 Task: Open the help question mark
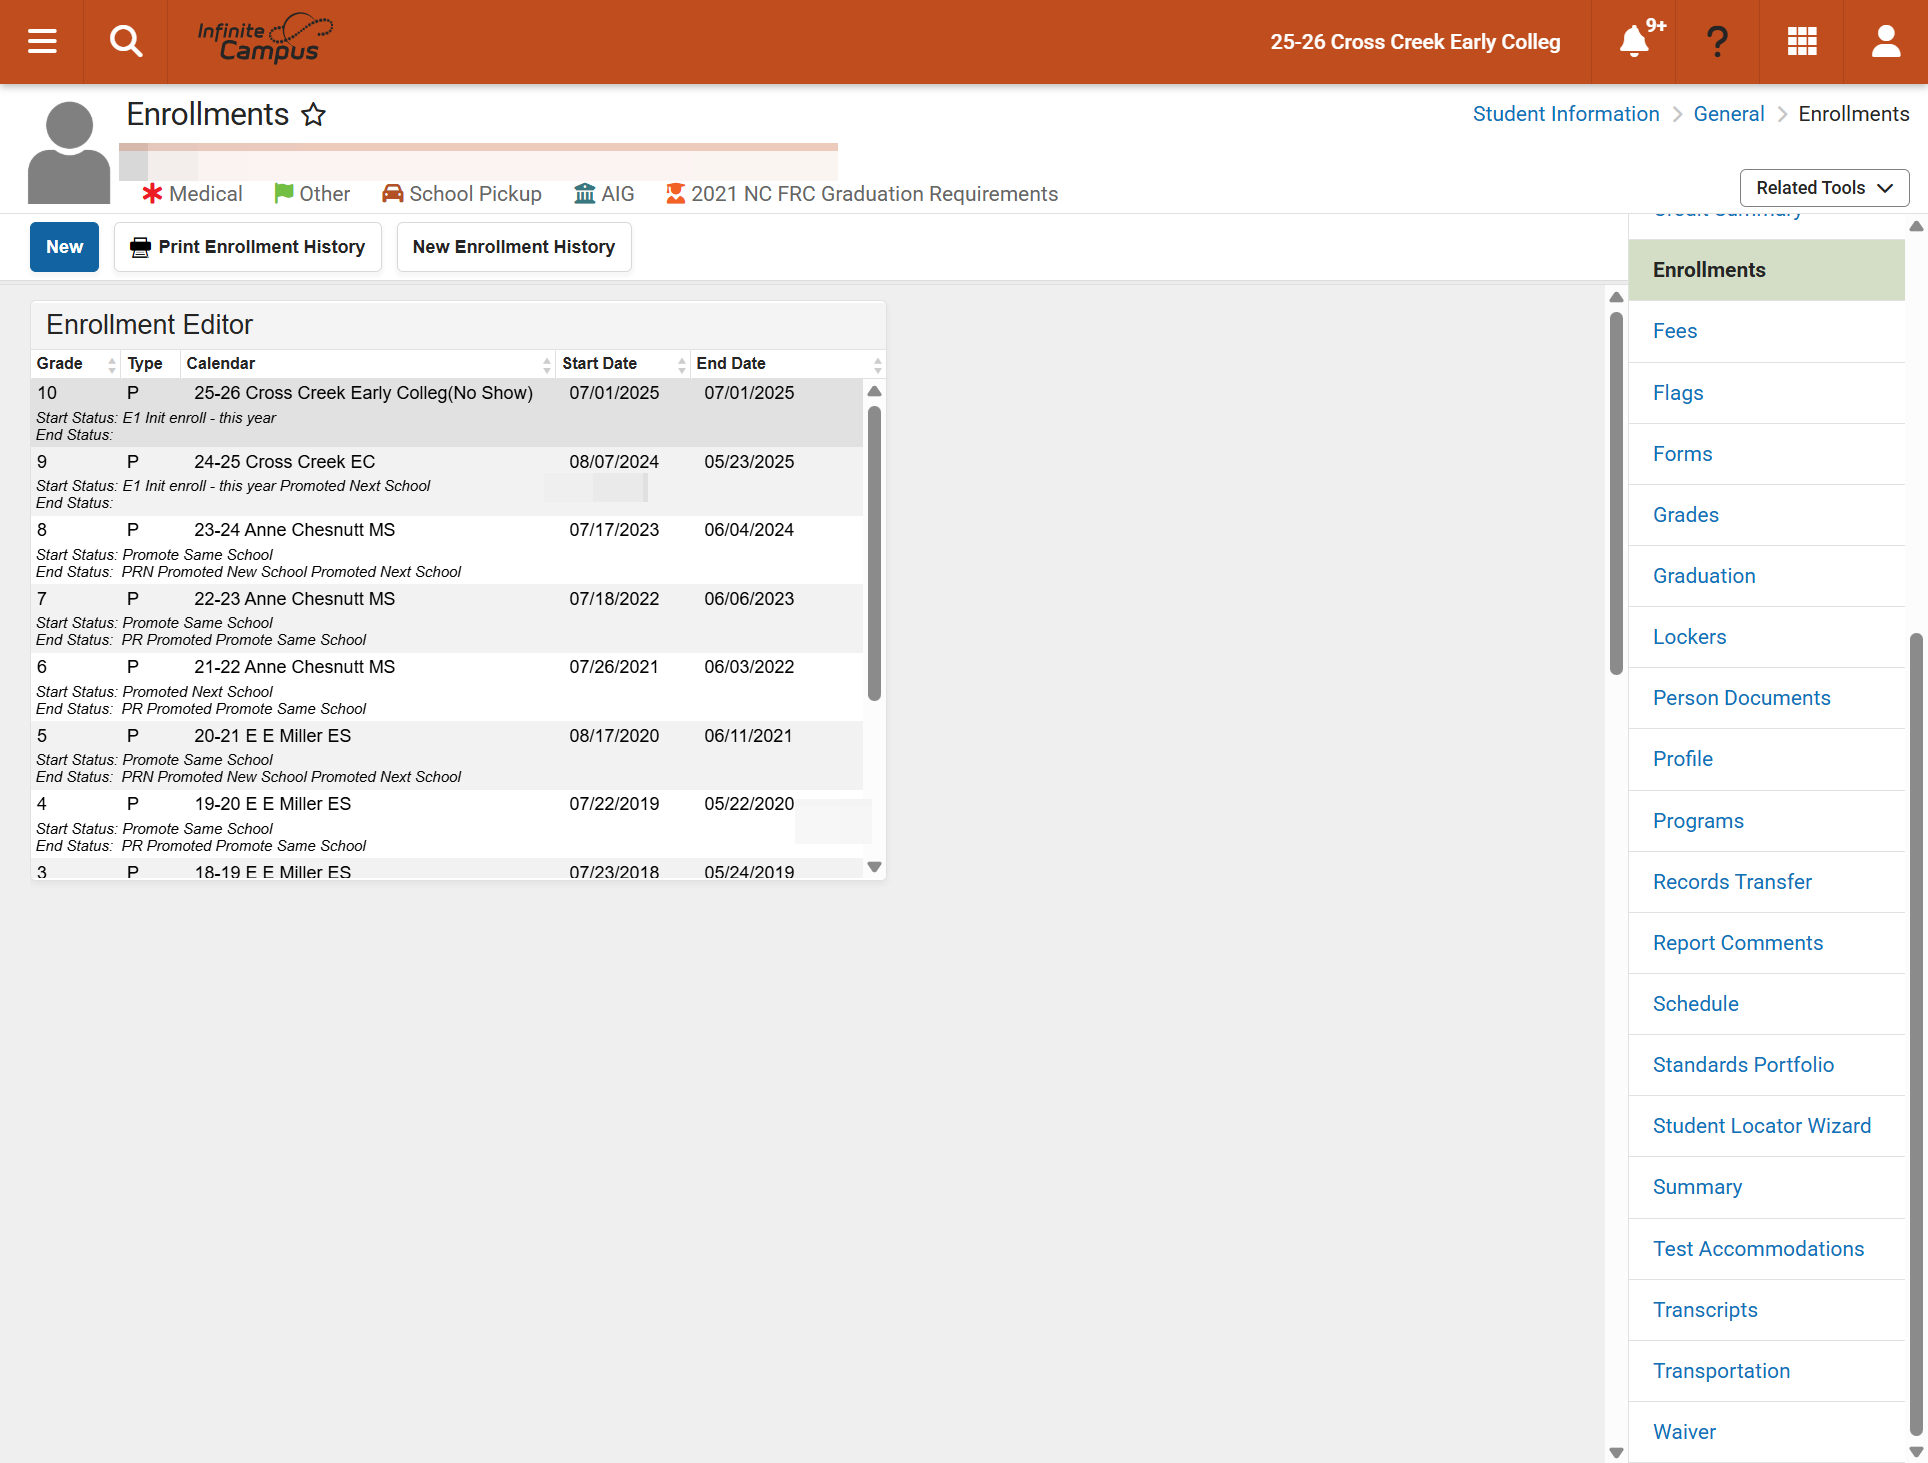[x=1717, y=41]
